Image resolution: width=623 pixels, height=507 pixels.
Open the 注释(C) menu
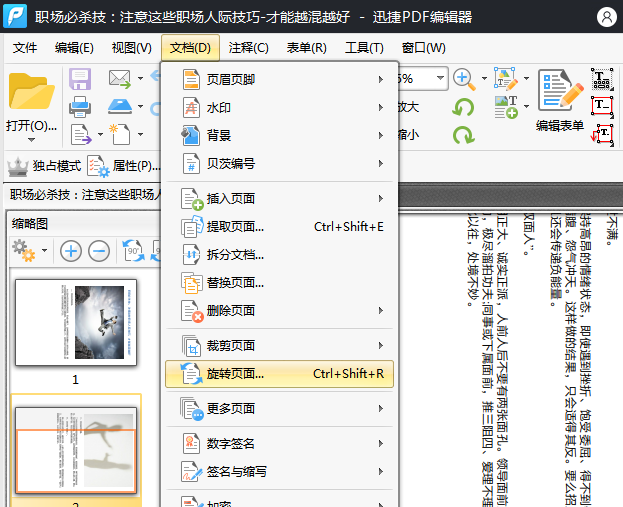pos(249,48)
